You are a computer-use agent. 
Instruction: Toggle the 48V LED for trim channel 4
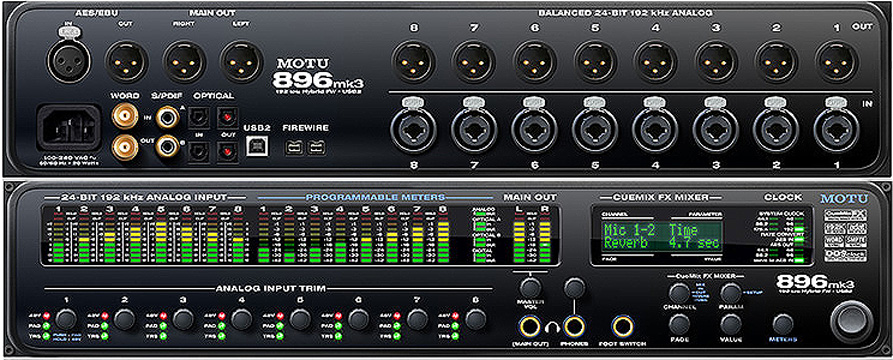pyautogui.click(x=222, y=315)
